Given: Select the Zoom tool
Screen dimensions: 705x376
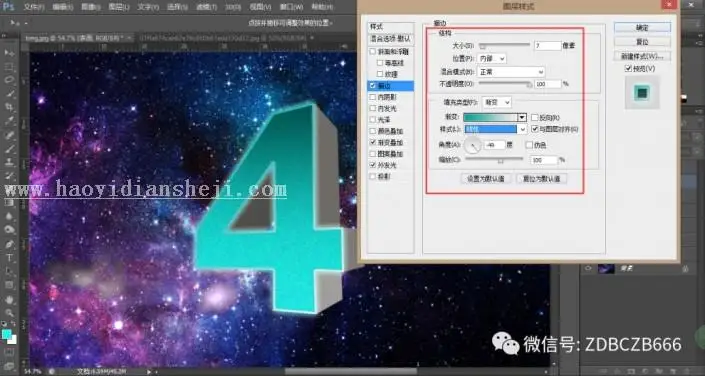Looking at the screenshot, I should [9, 313].
